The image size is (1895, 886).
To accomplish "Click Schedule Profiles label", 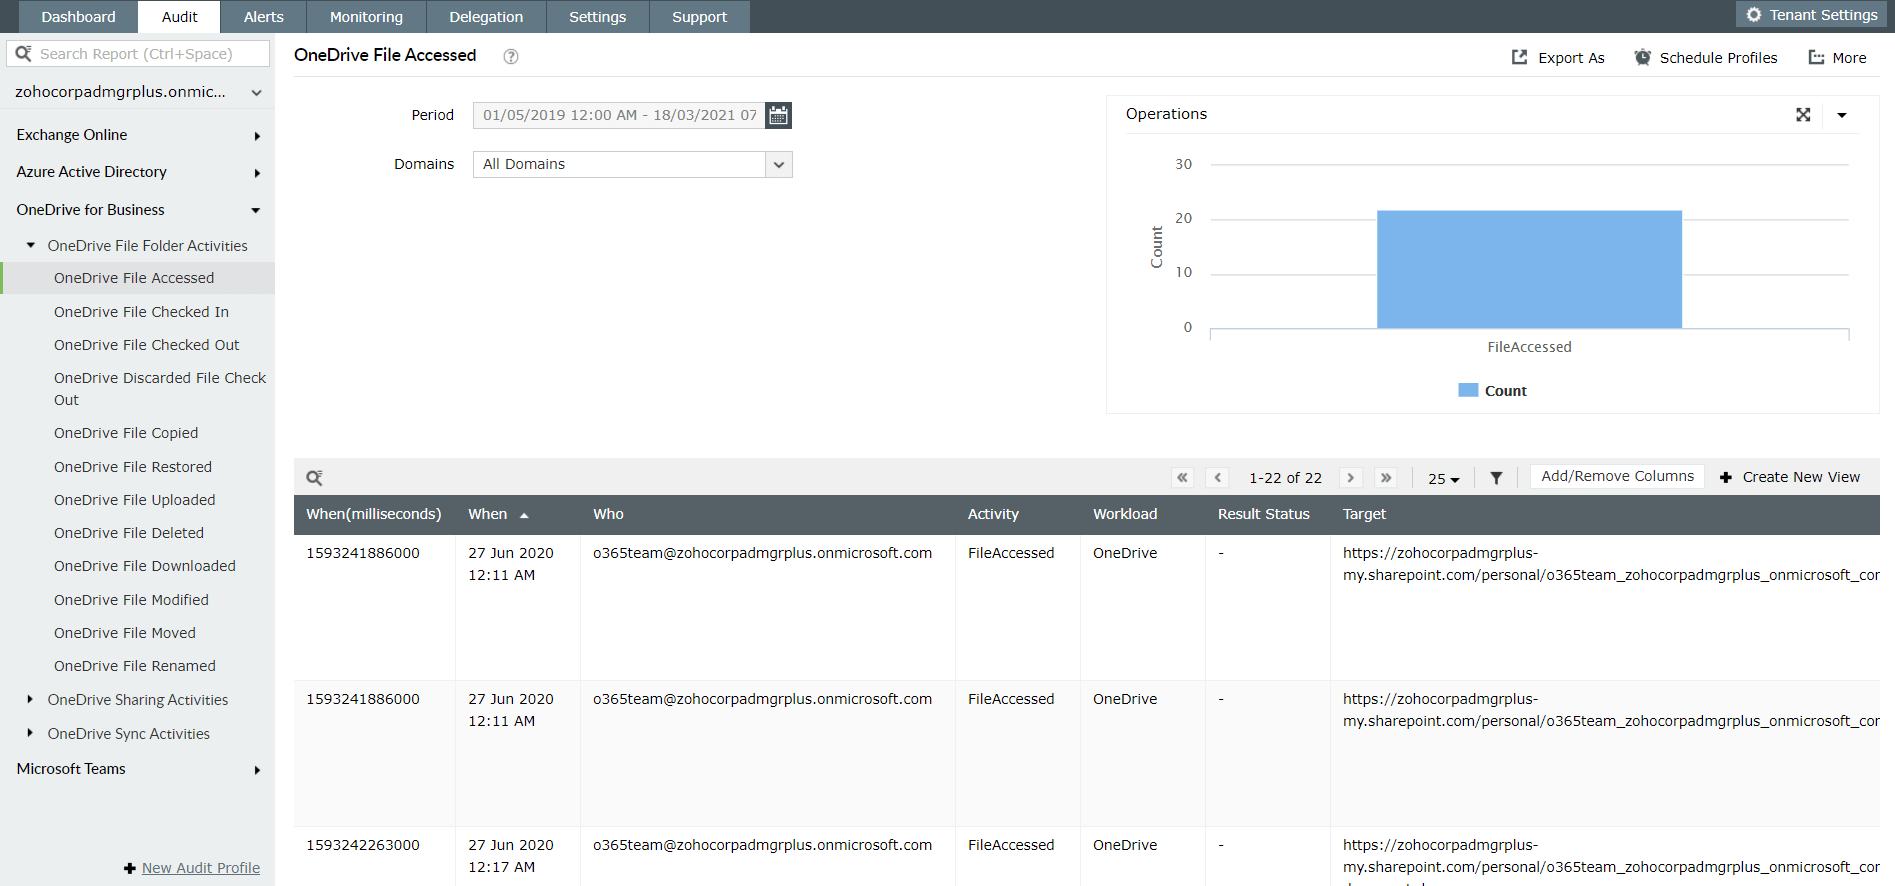I will tap(1718, 58).
